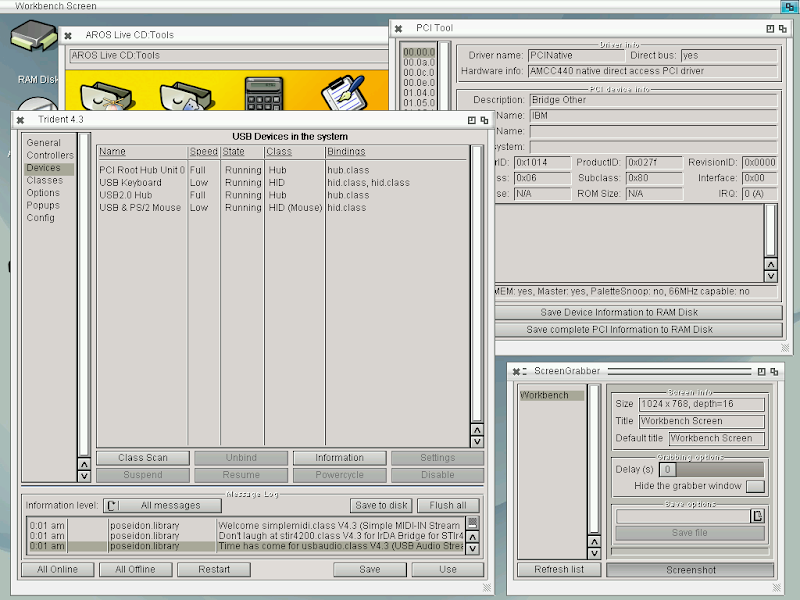Adjust the Delay (s) slider
800x600 pixels.
point(713,469)
